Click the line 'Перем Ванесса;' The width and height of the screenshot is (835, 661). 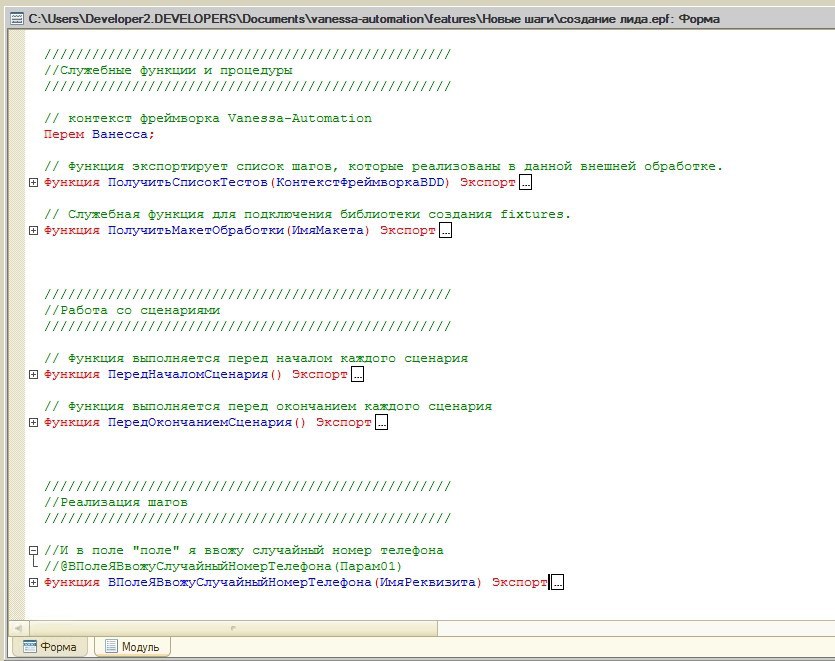pos(99,134)
